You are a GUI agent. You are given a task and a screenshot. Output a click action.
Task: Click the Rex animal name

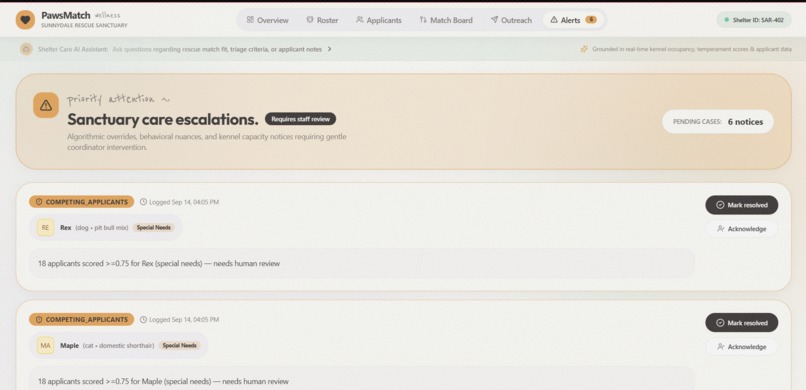click(x=66, y=227)
